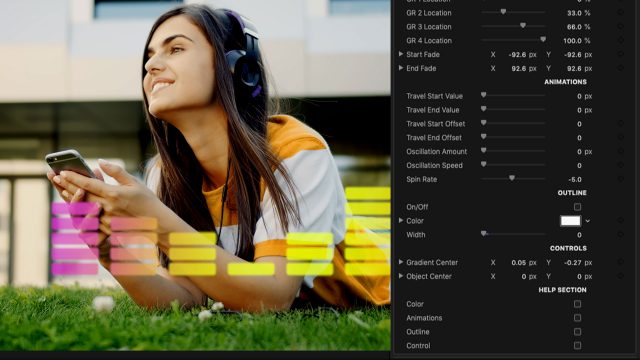
Task: Click the Oscillation Amount slider handle
Action: [x=484, y=151]
